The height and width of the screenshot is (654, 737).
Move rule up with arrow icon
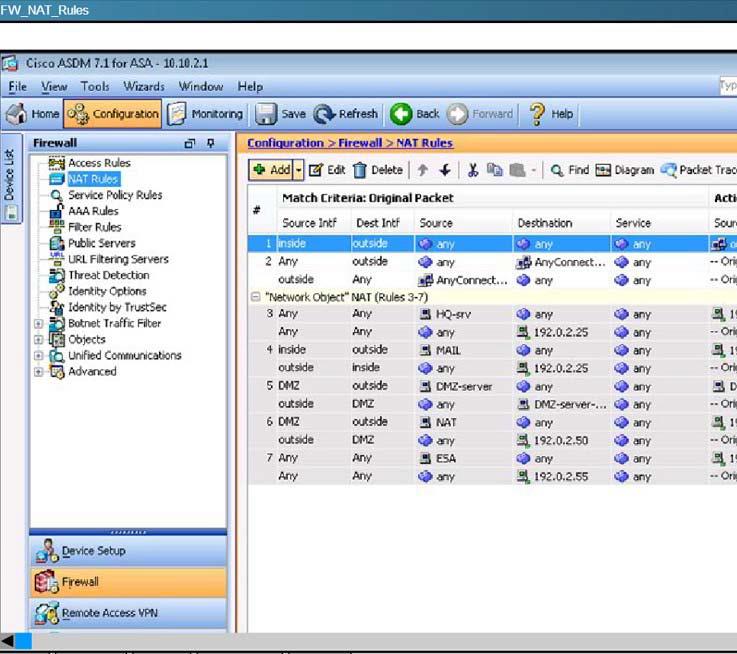click(x=423, y=170)
